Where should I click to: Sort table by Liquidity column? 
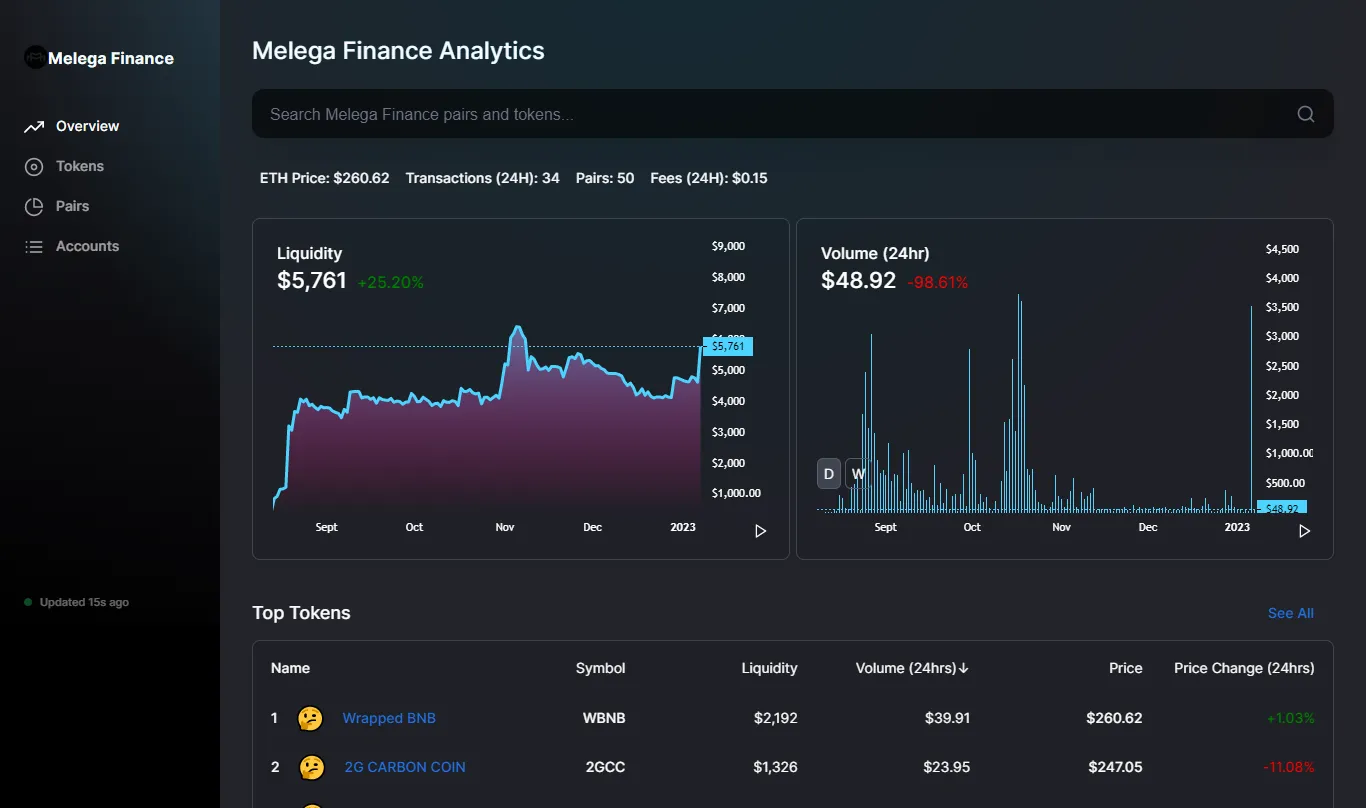pos(770,668)
